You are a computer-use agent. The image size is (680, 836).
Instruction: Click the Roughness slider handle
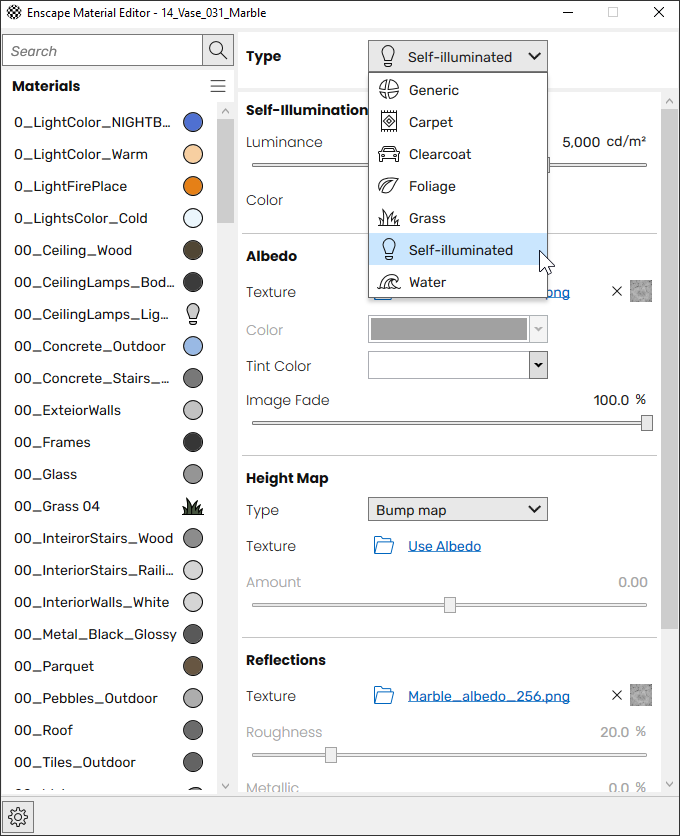pyautogui.click(x=331, y=754)
